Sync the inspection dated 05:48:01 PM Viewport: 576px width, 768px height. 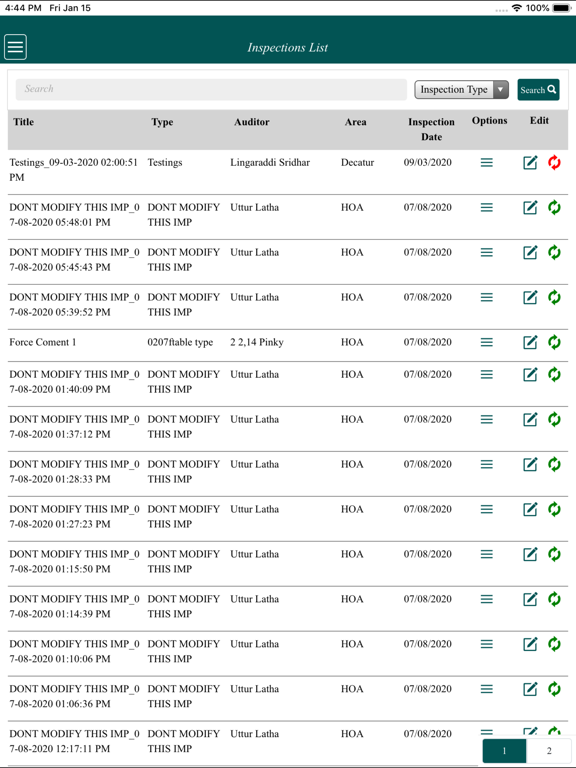[x=554, y=207]
